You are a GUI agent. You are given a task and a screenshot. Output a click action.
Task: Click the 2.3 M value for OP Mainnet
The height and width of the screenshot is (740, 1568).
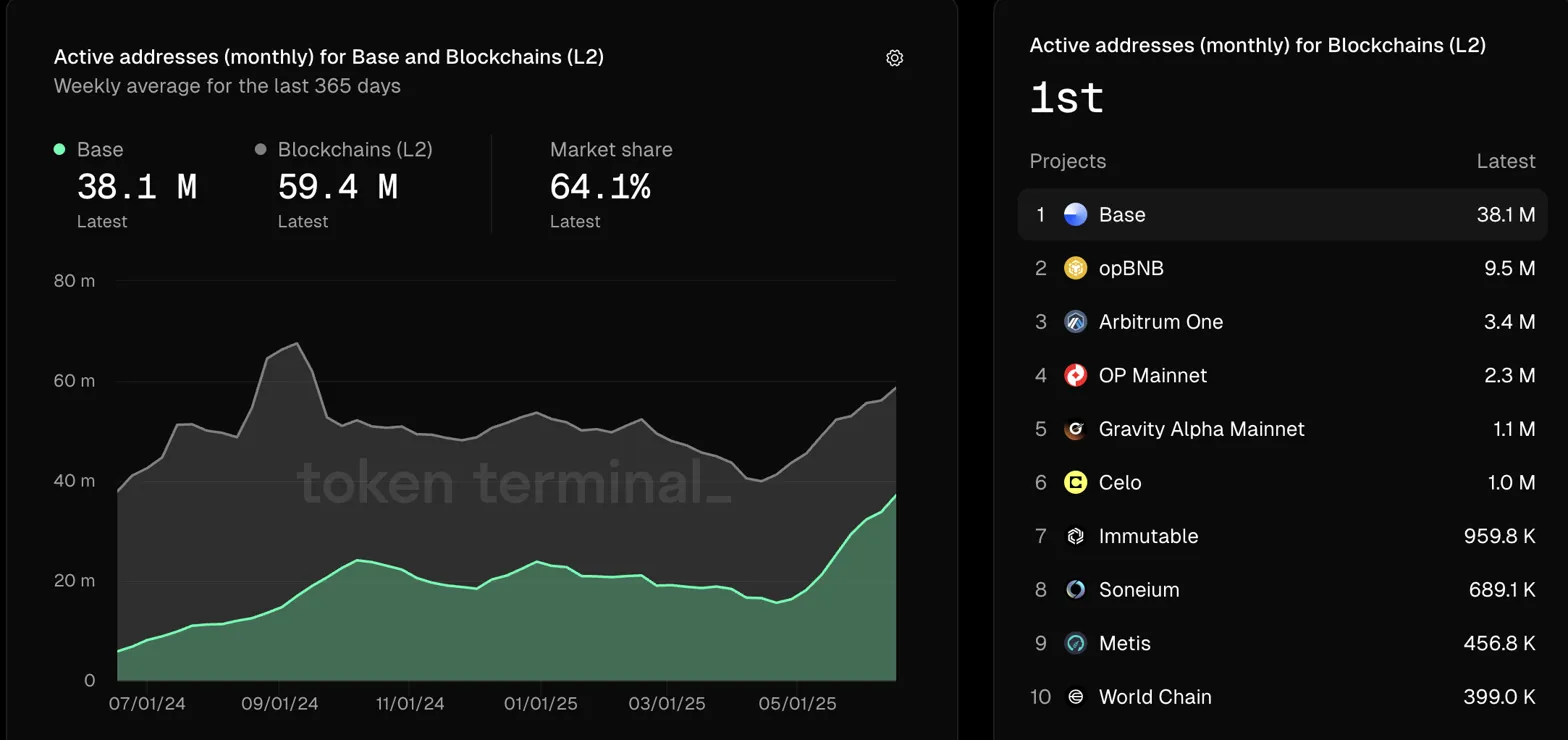[x=1510, y=375]
